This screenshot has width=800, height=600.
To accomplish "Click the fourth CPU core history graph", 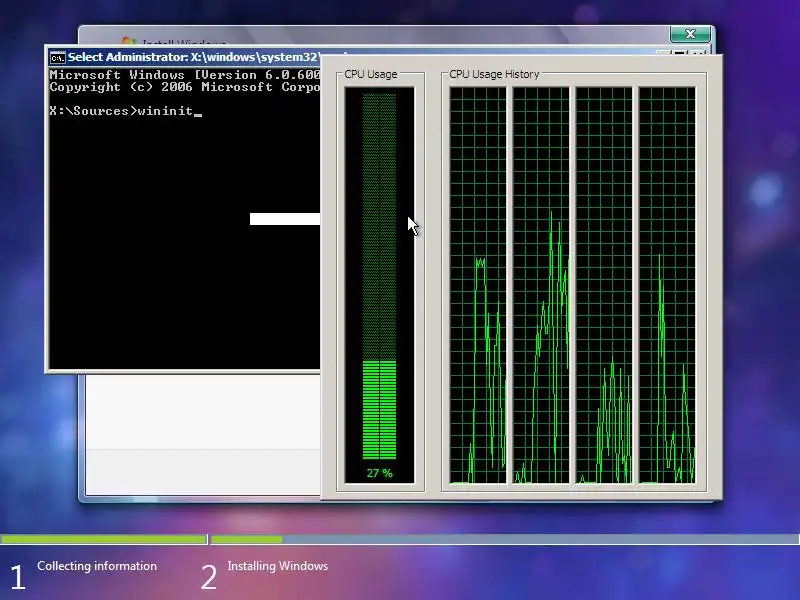I will [x=667, y=285].
